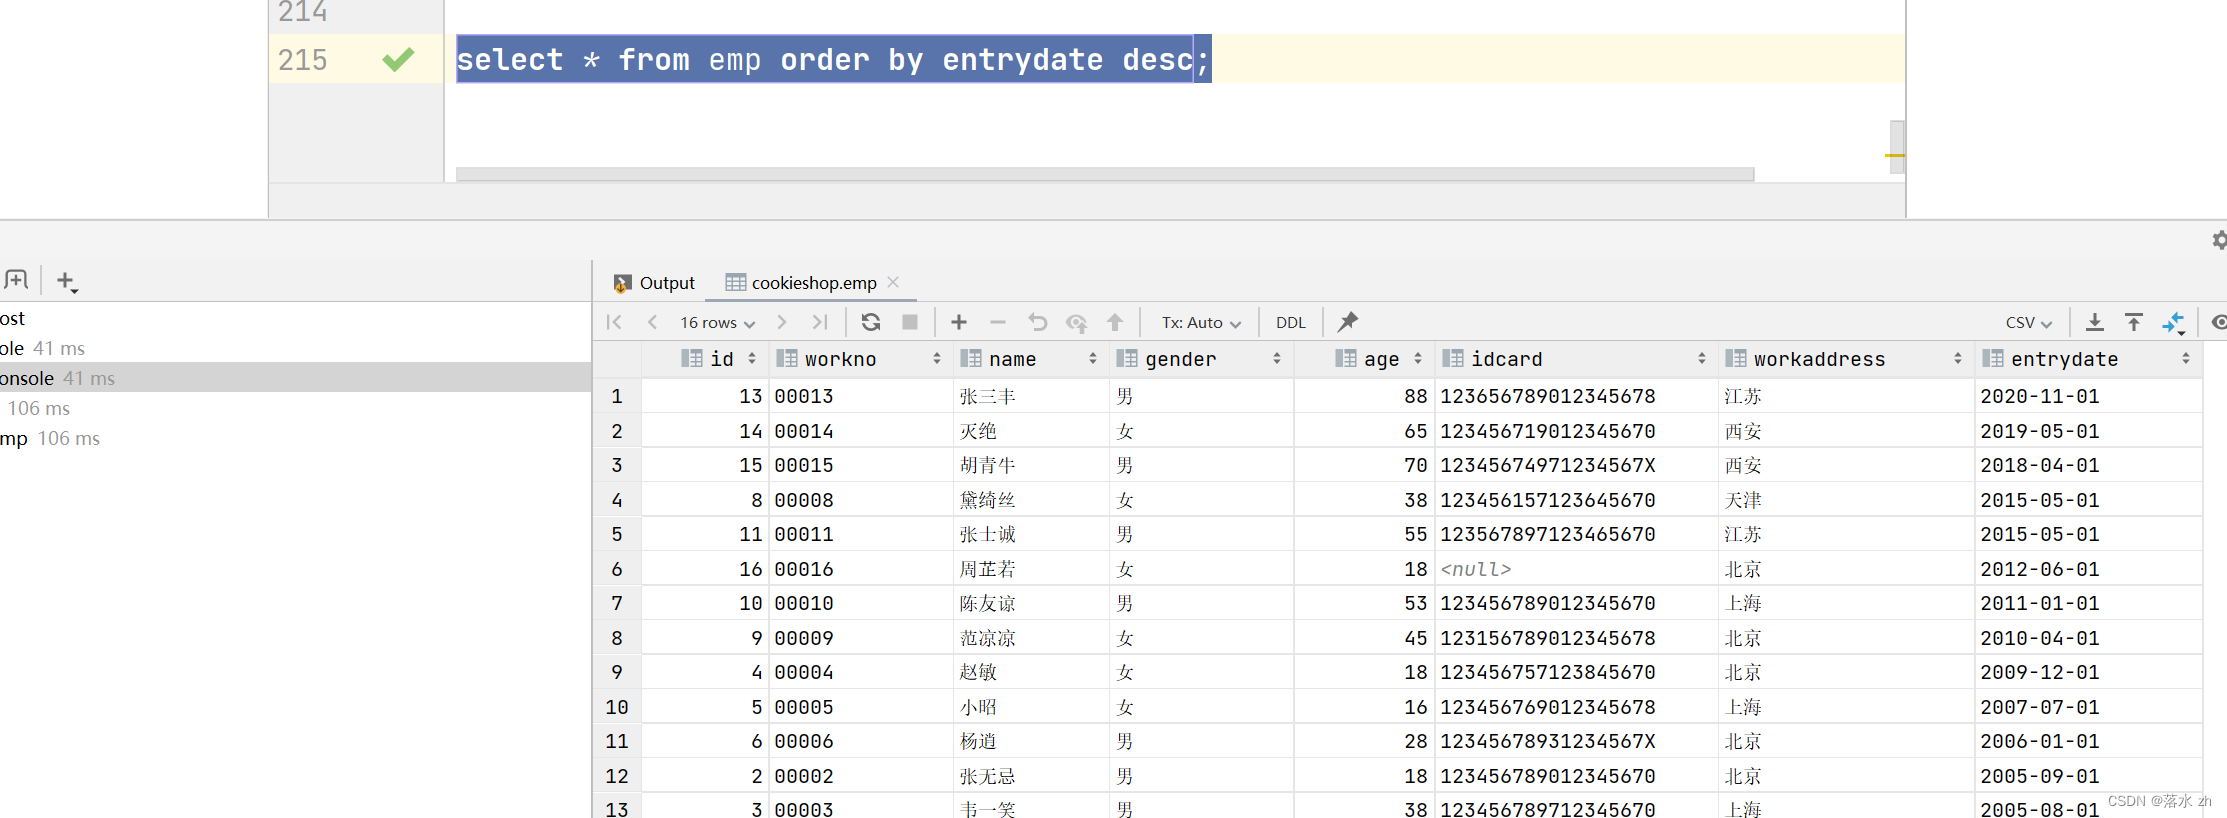Click the workno cell 00005
This screenshot has width=2227, height=818.
(861, 707)
